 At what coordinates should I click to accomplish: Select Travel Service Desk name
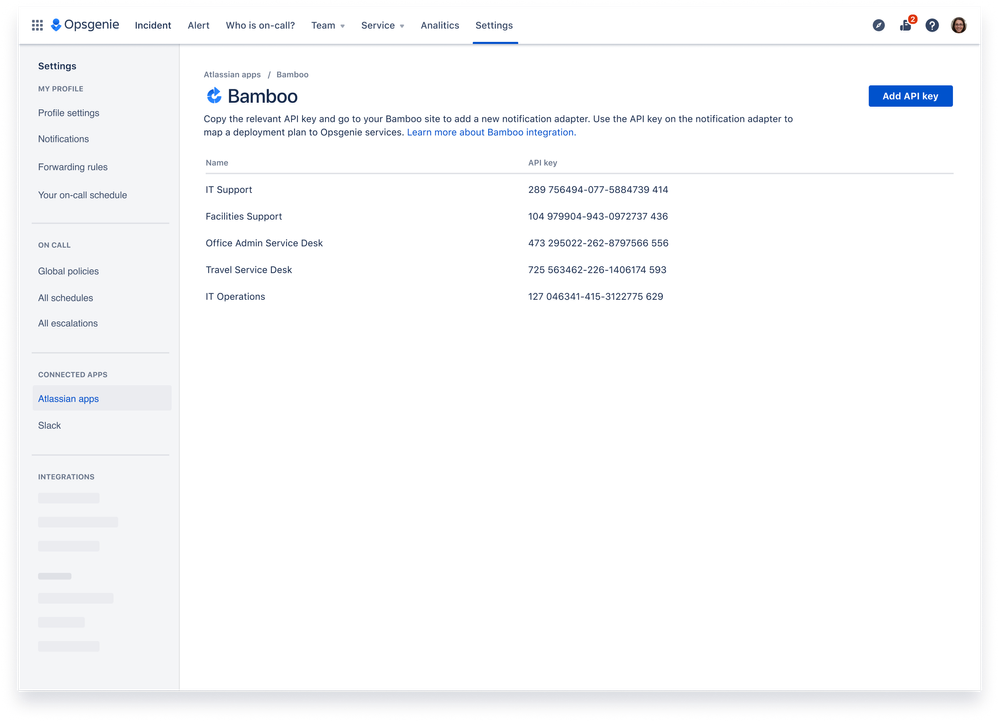[x=248, y=270]
